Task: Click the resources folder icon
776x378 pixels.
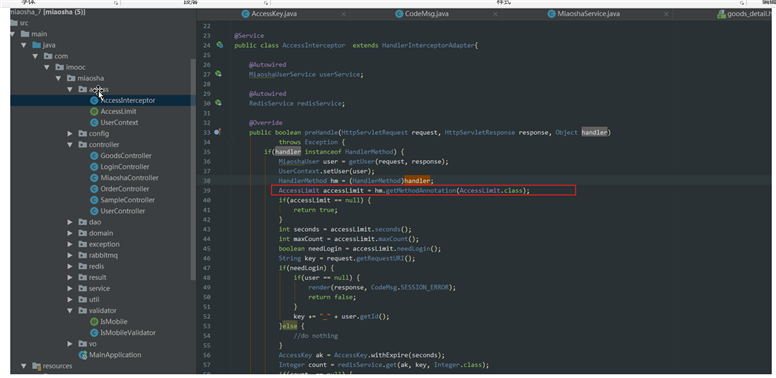Action: pyautogui.click(x=36, y=366)
